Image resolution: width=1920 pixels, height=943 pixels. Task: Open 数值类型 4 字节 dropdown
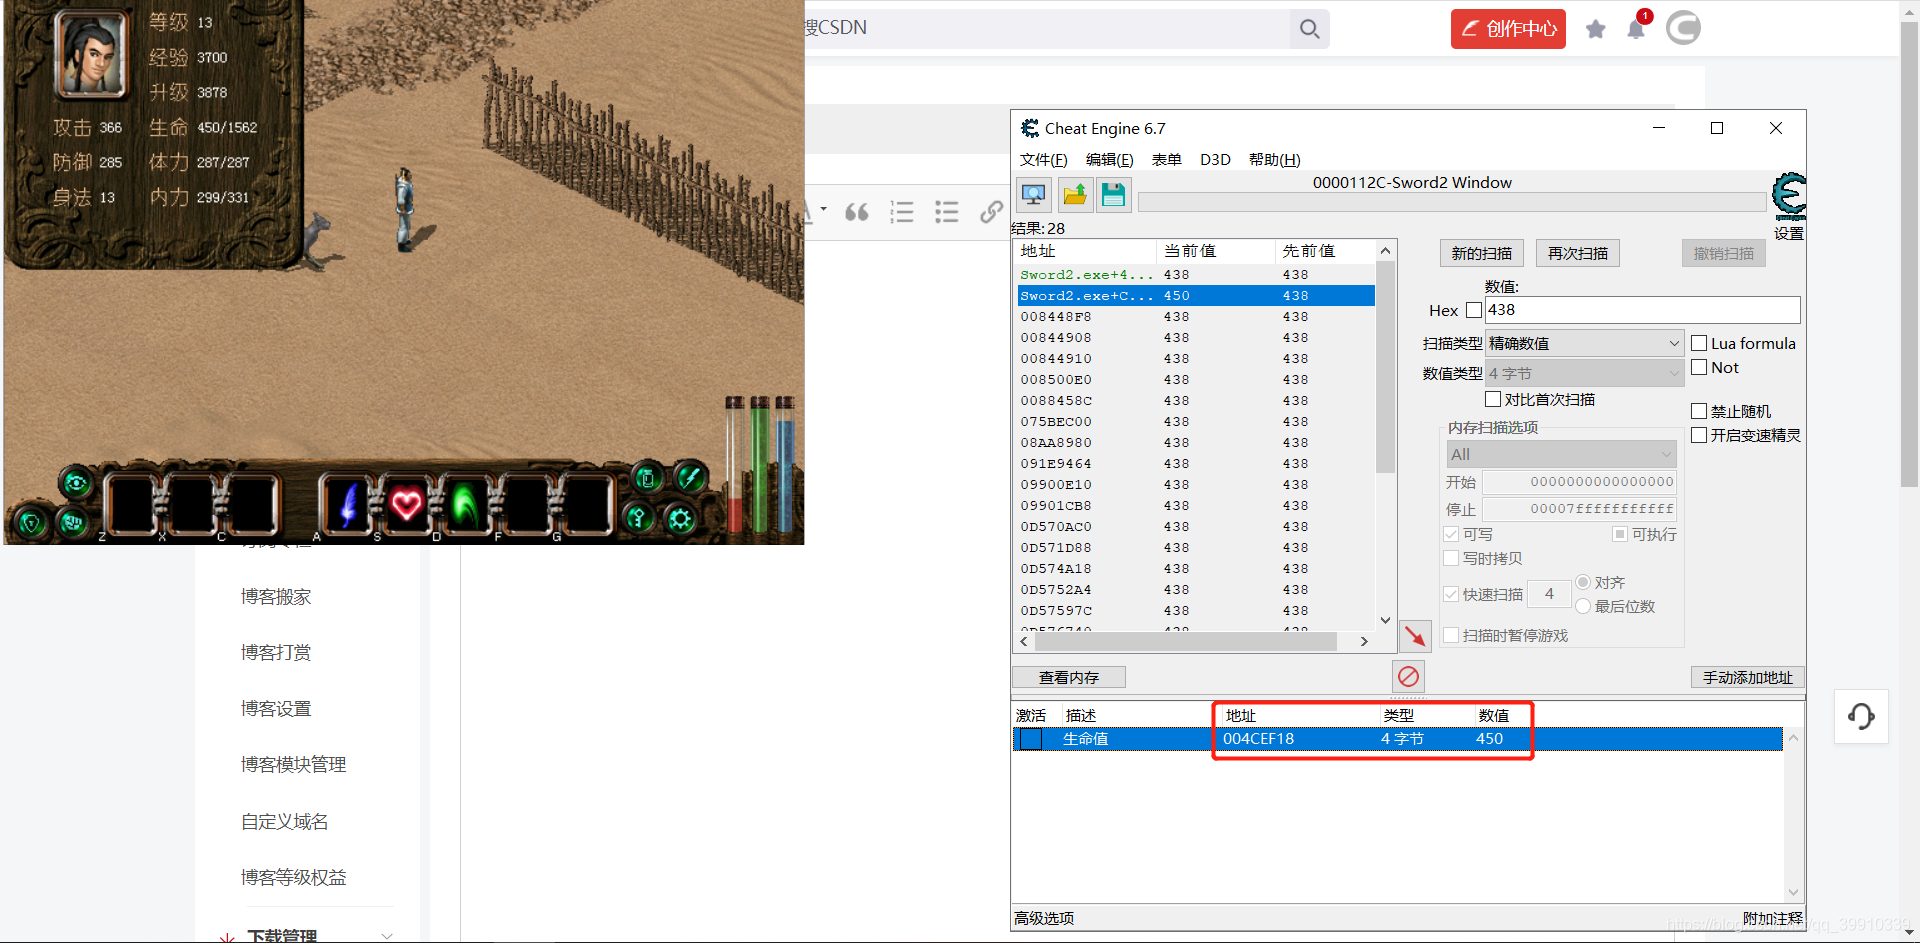click(x=1585, y=373)
